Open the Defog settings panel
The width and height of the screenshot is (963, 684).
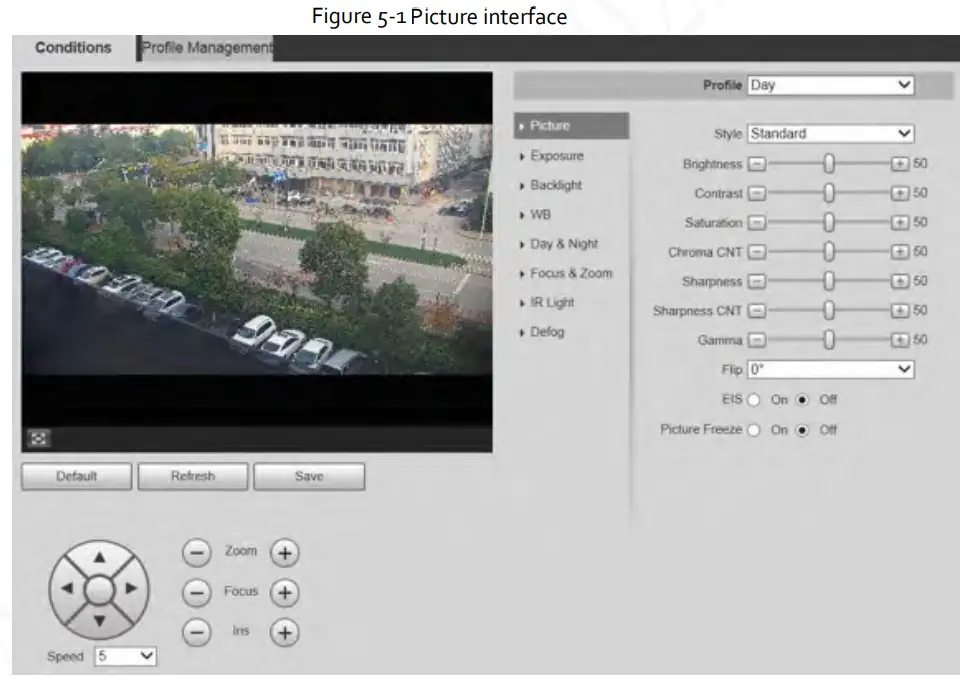click(546, 331)
